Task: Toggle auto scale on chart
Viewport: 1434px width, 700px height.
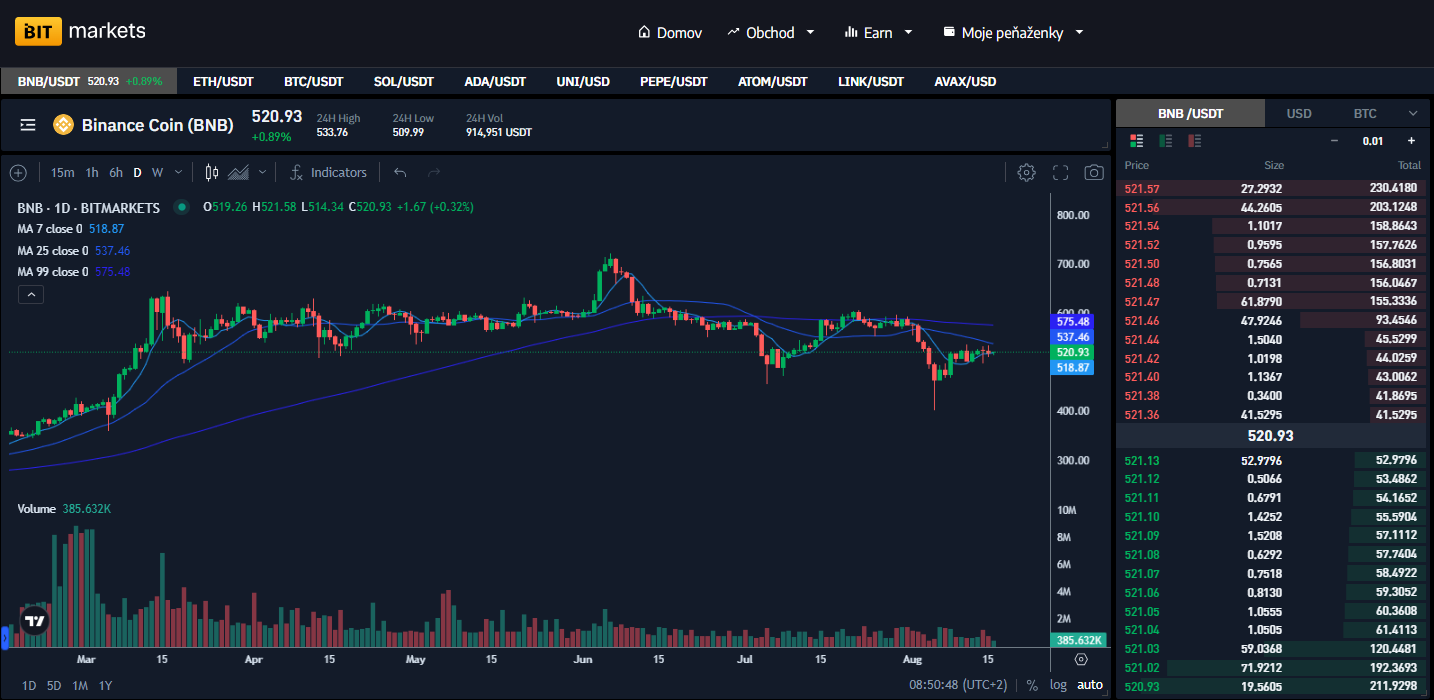Action: point(1090,685)
